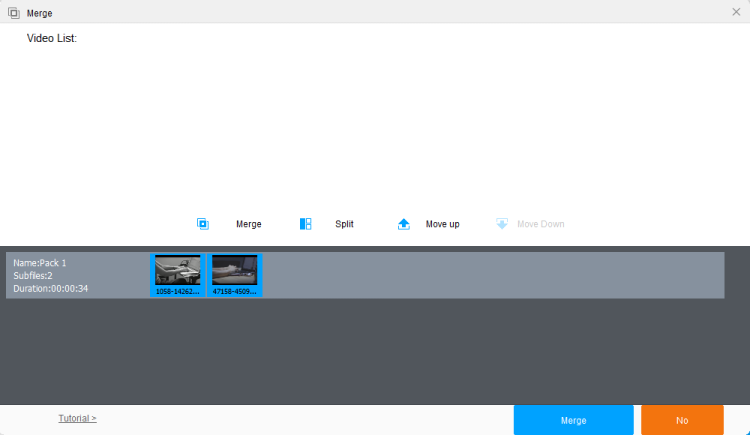Close the Merge dialog window
Image resolution: width=750 pixels, height=435 pixels.
pyautogui.click(x=736, y=11)
